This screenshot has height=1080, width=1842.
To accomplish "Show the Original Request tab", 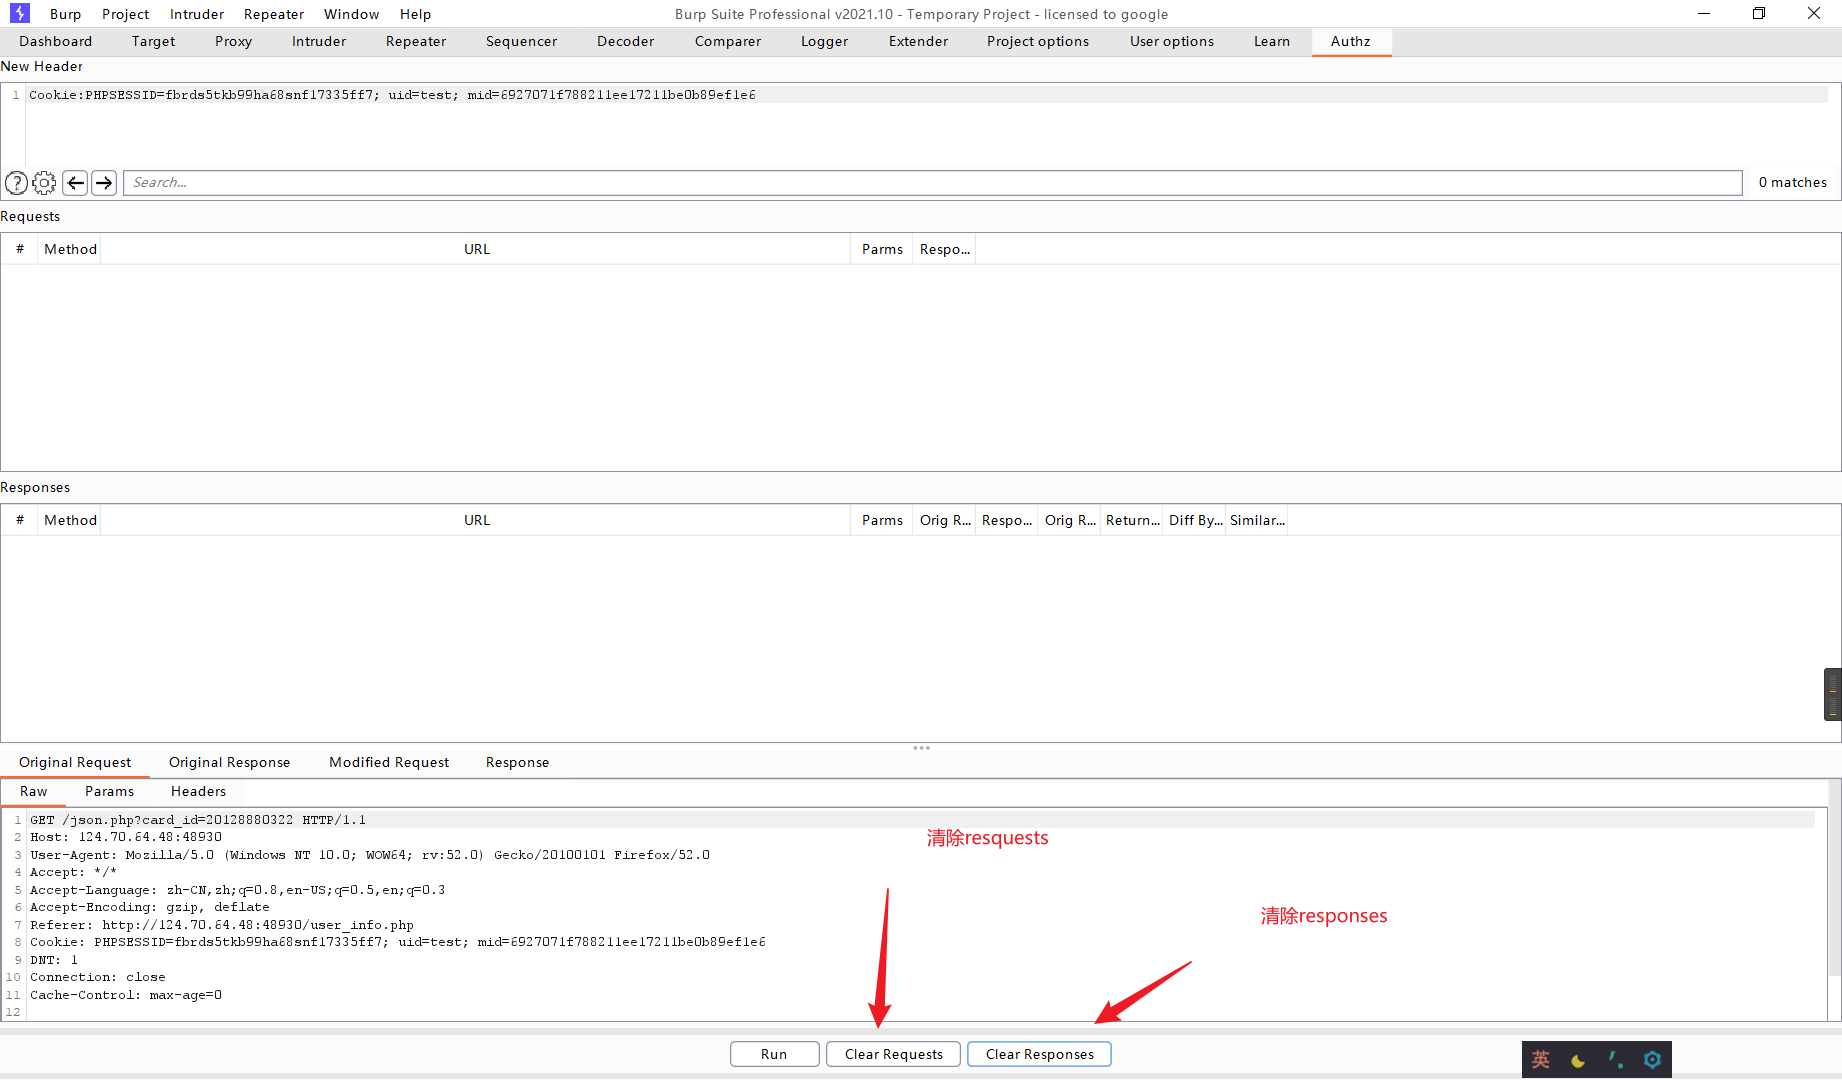I will pyautogui.click(x=75, y=762).
